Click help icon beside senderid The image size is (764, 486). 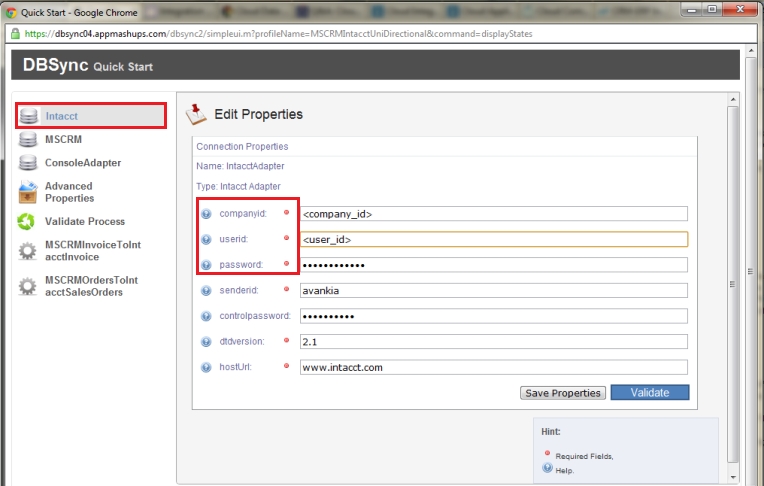(x=207, y=291)
